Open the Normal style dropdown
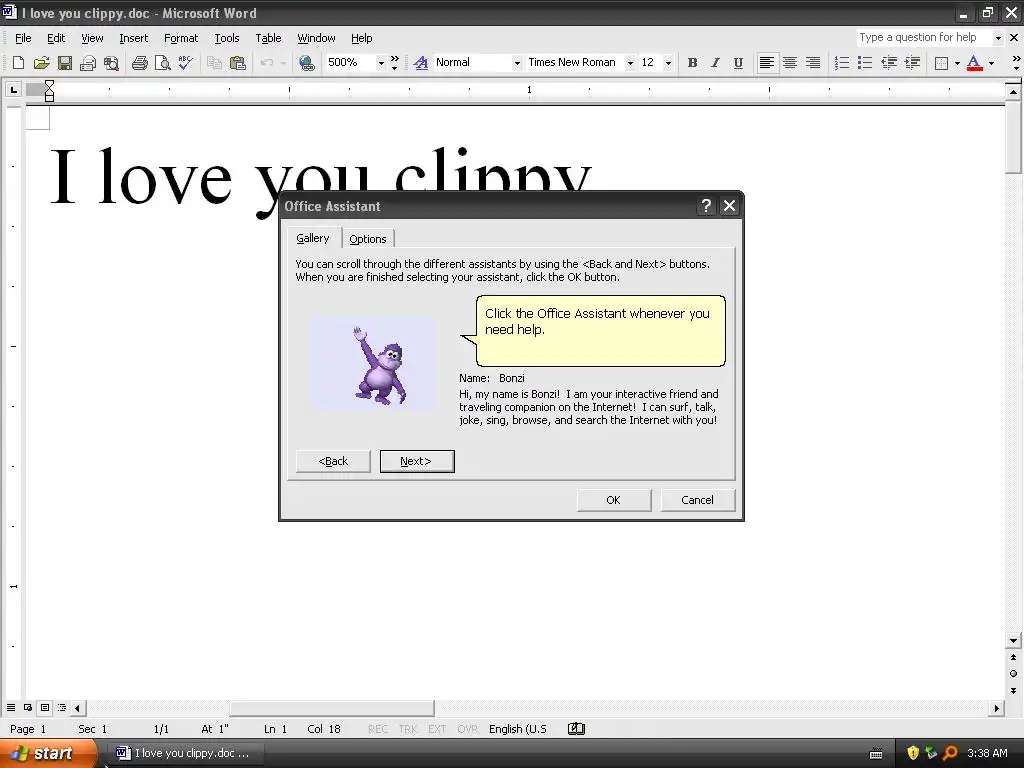 coord(517,63)
